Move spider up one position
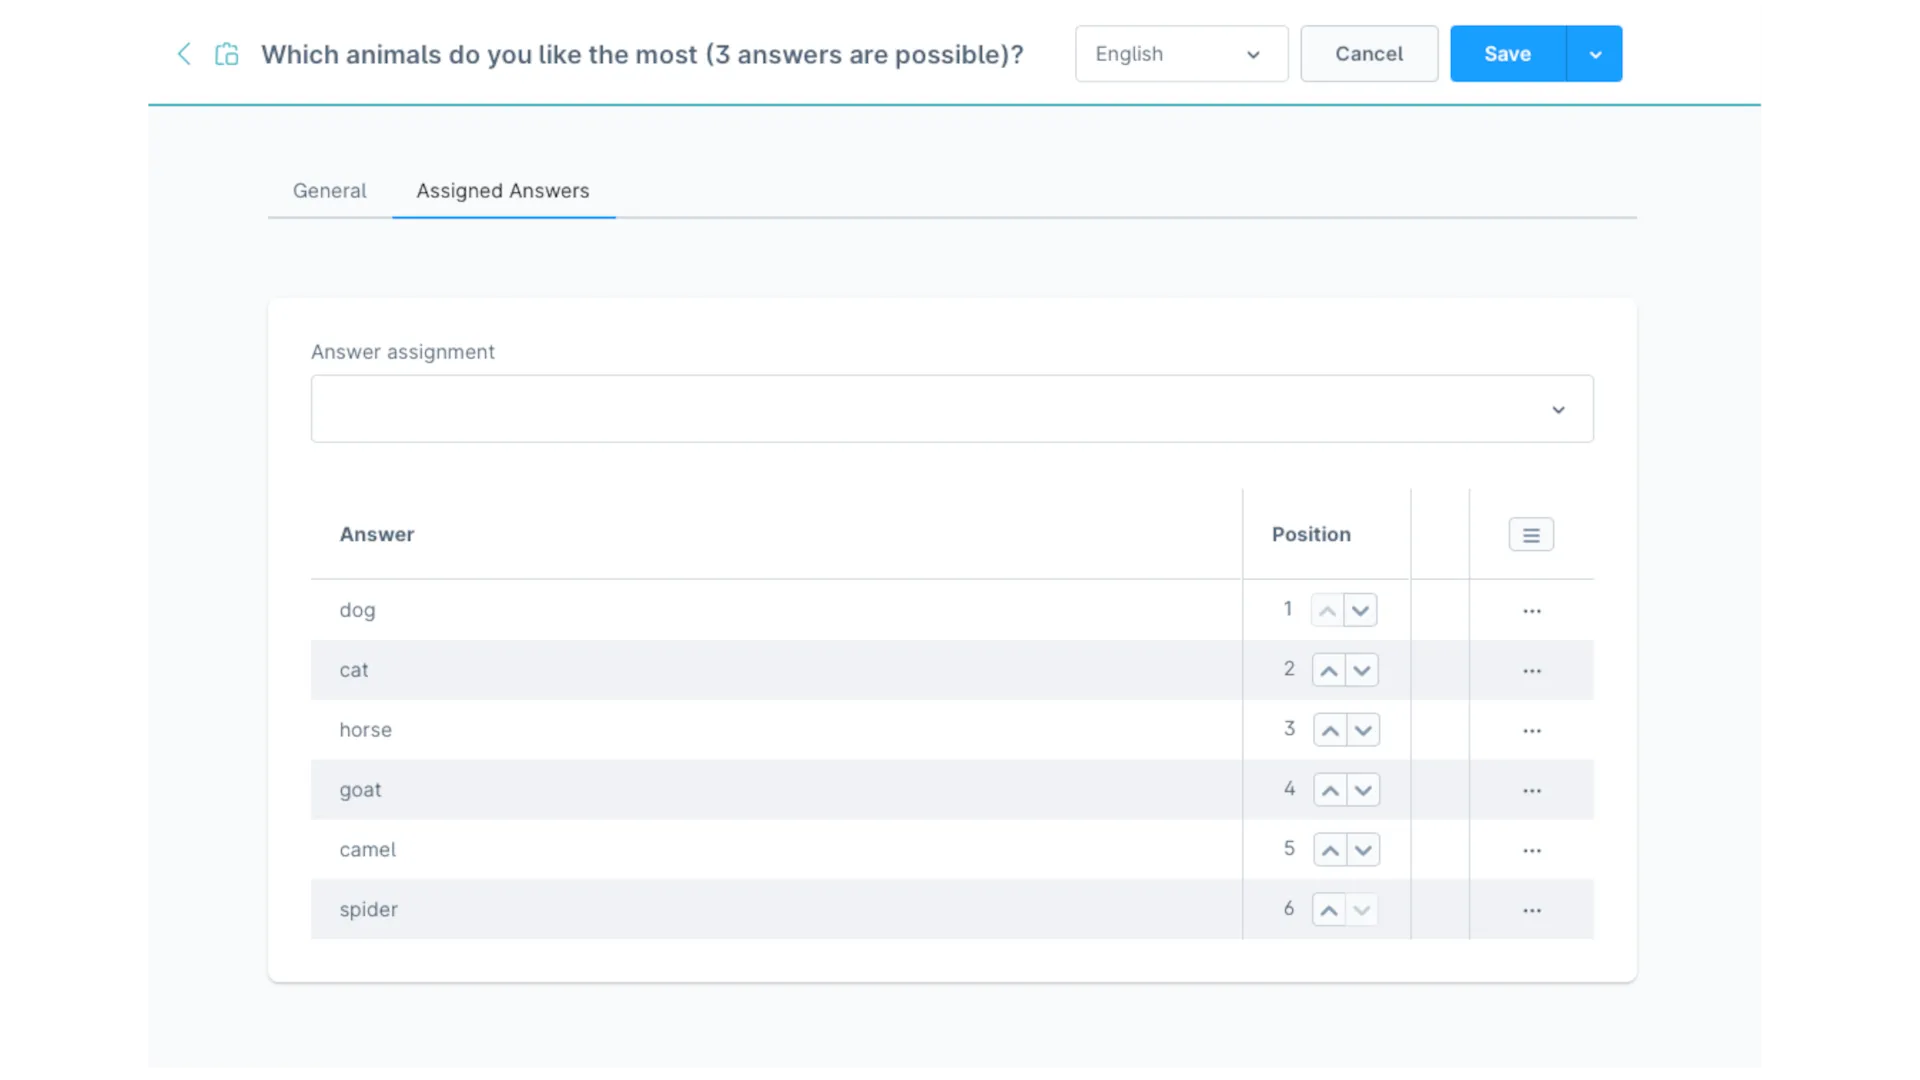Image resolution: width=1920 pixels, height=1080 pixels. point(1329,910)
